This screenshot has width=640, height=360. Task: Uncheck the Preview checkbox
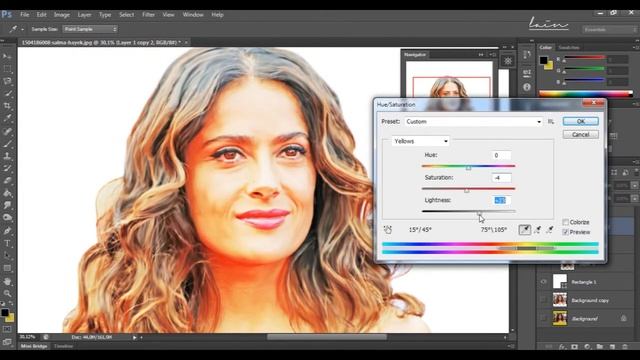pos(565,232)
